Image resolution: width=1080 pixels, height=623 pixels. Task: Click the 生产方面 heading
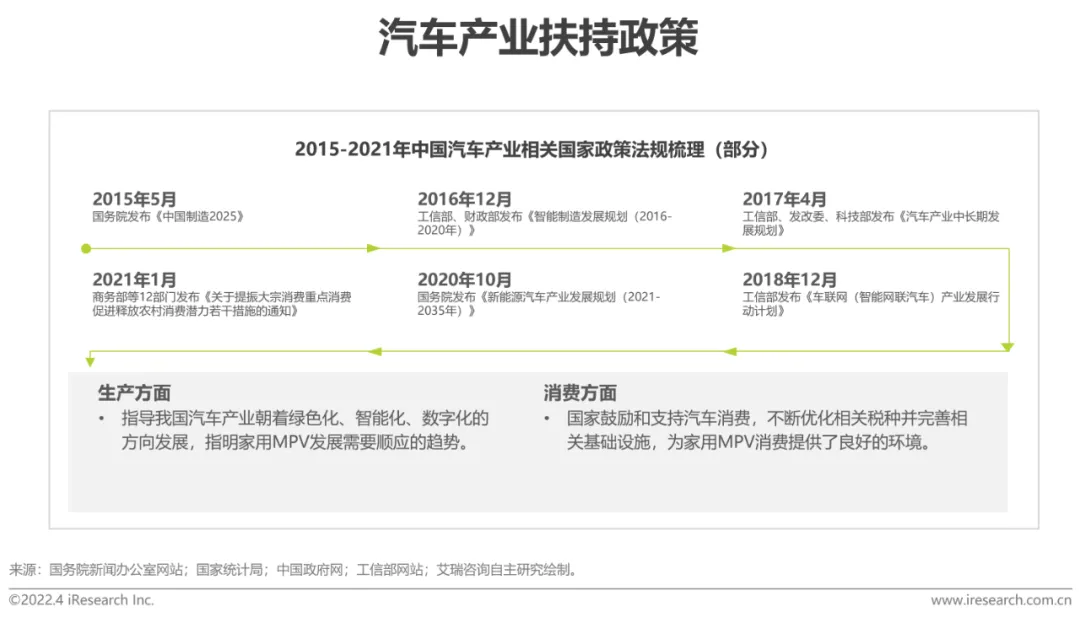pyautogui.click(x=134, y=393)
